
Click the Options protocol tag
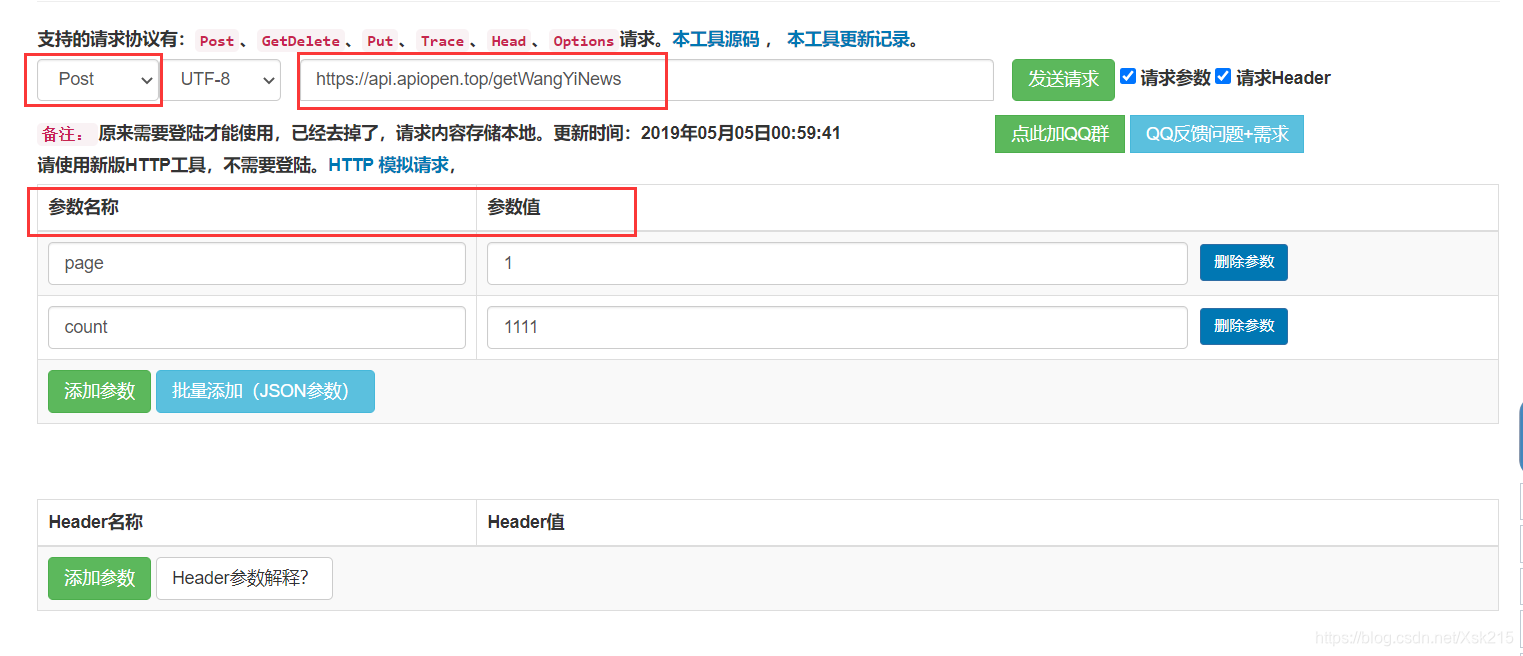pyautogui.click(x=583, y=41)
